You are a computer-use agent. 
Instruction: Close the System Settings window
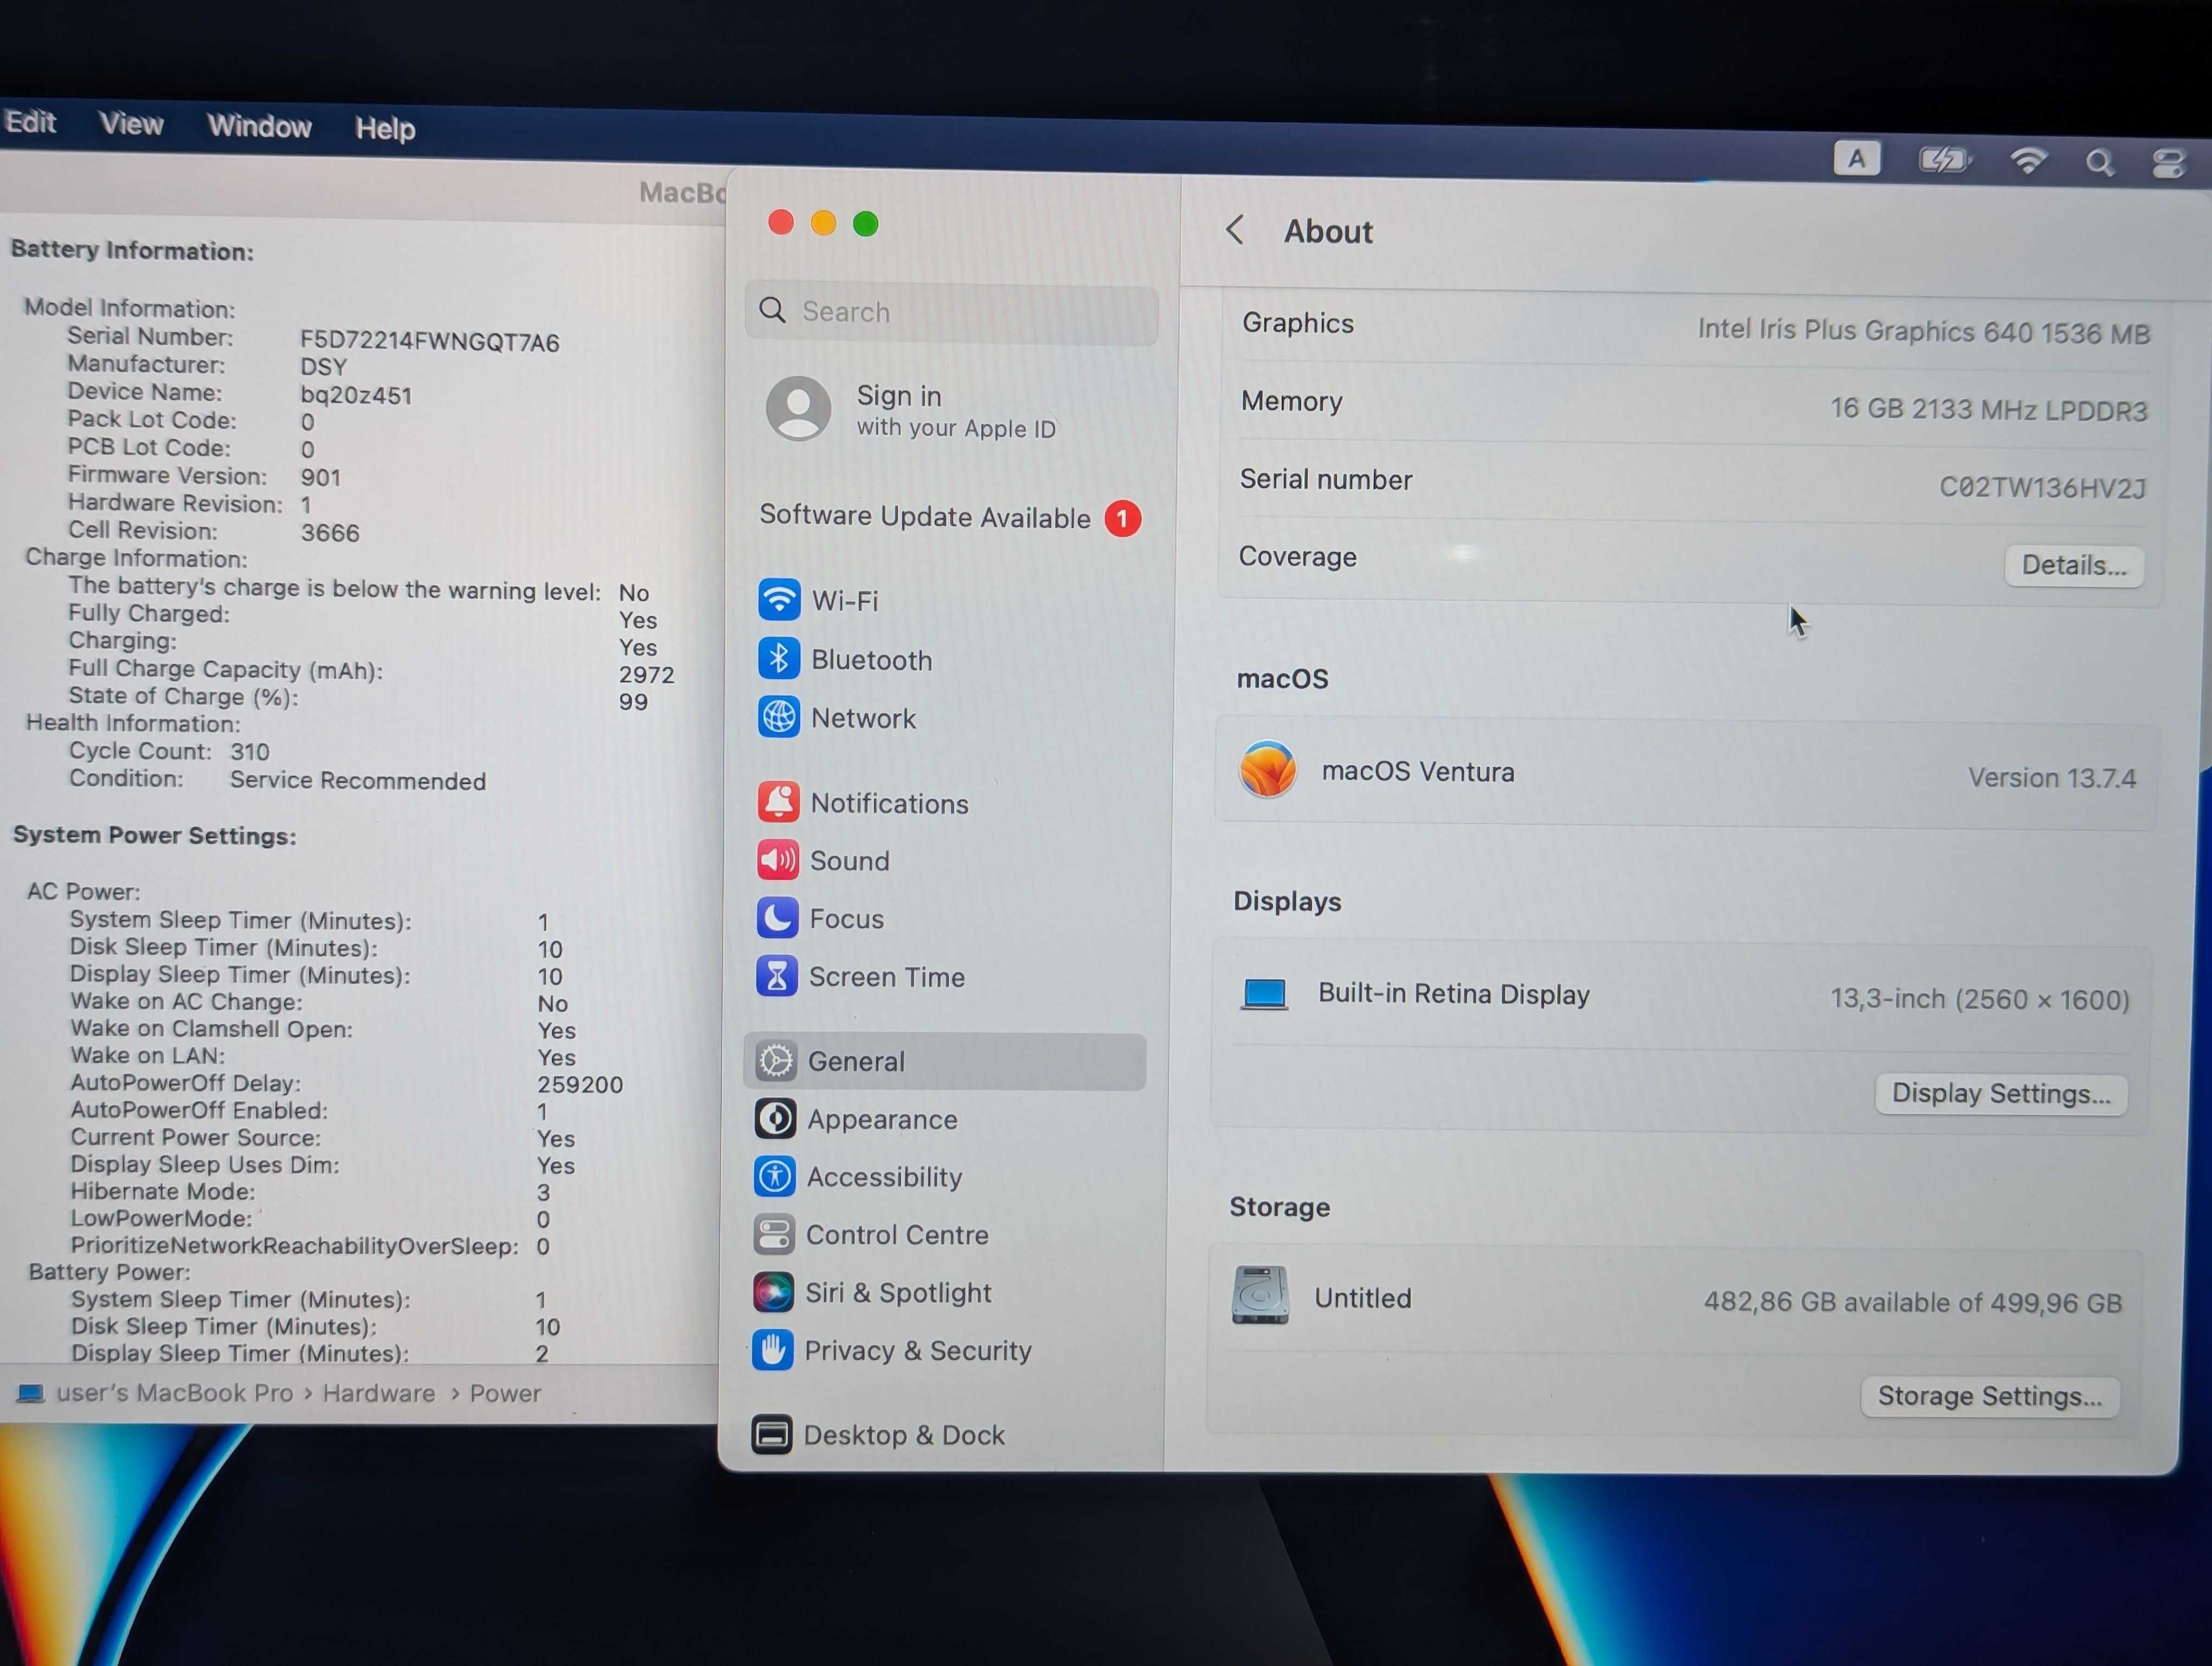point(780,222)
